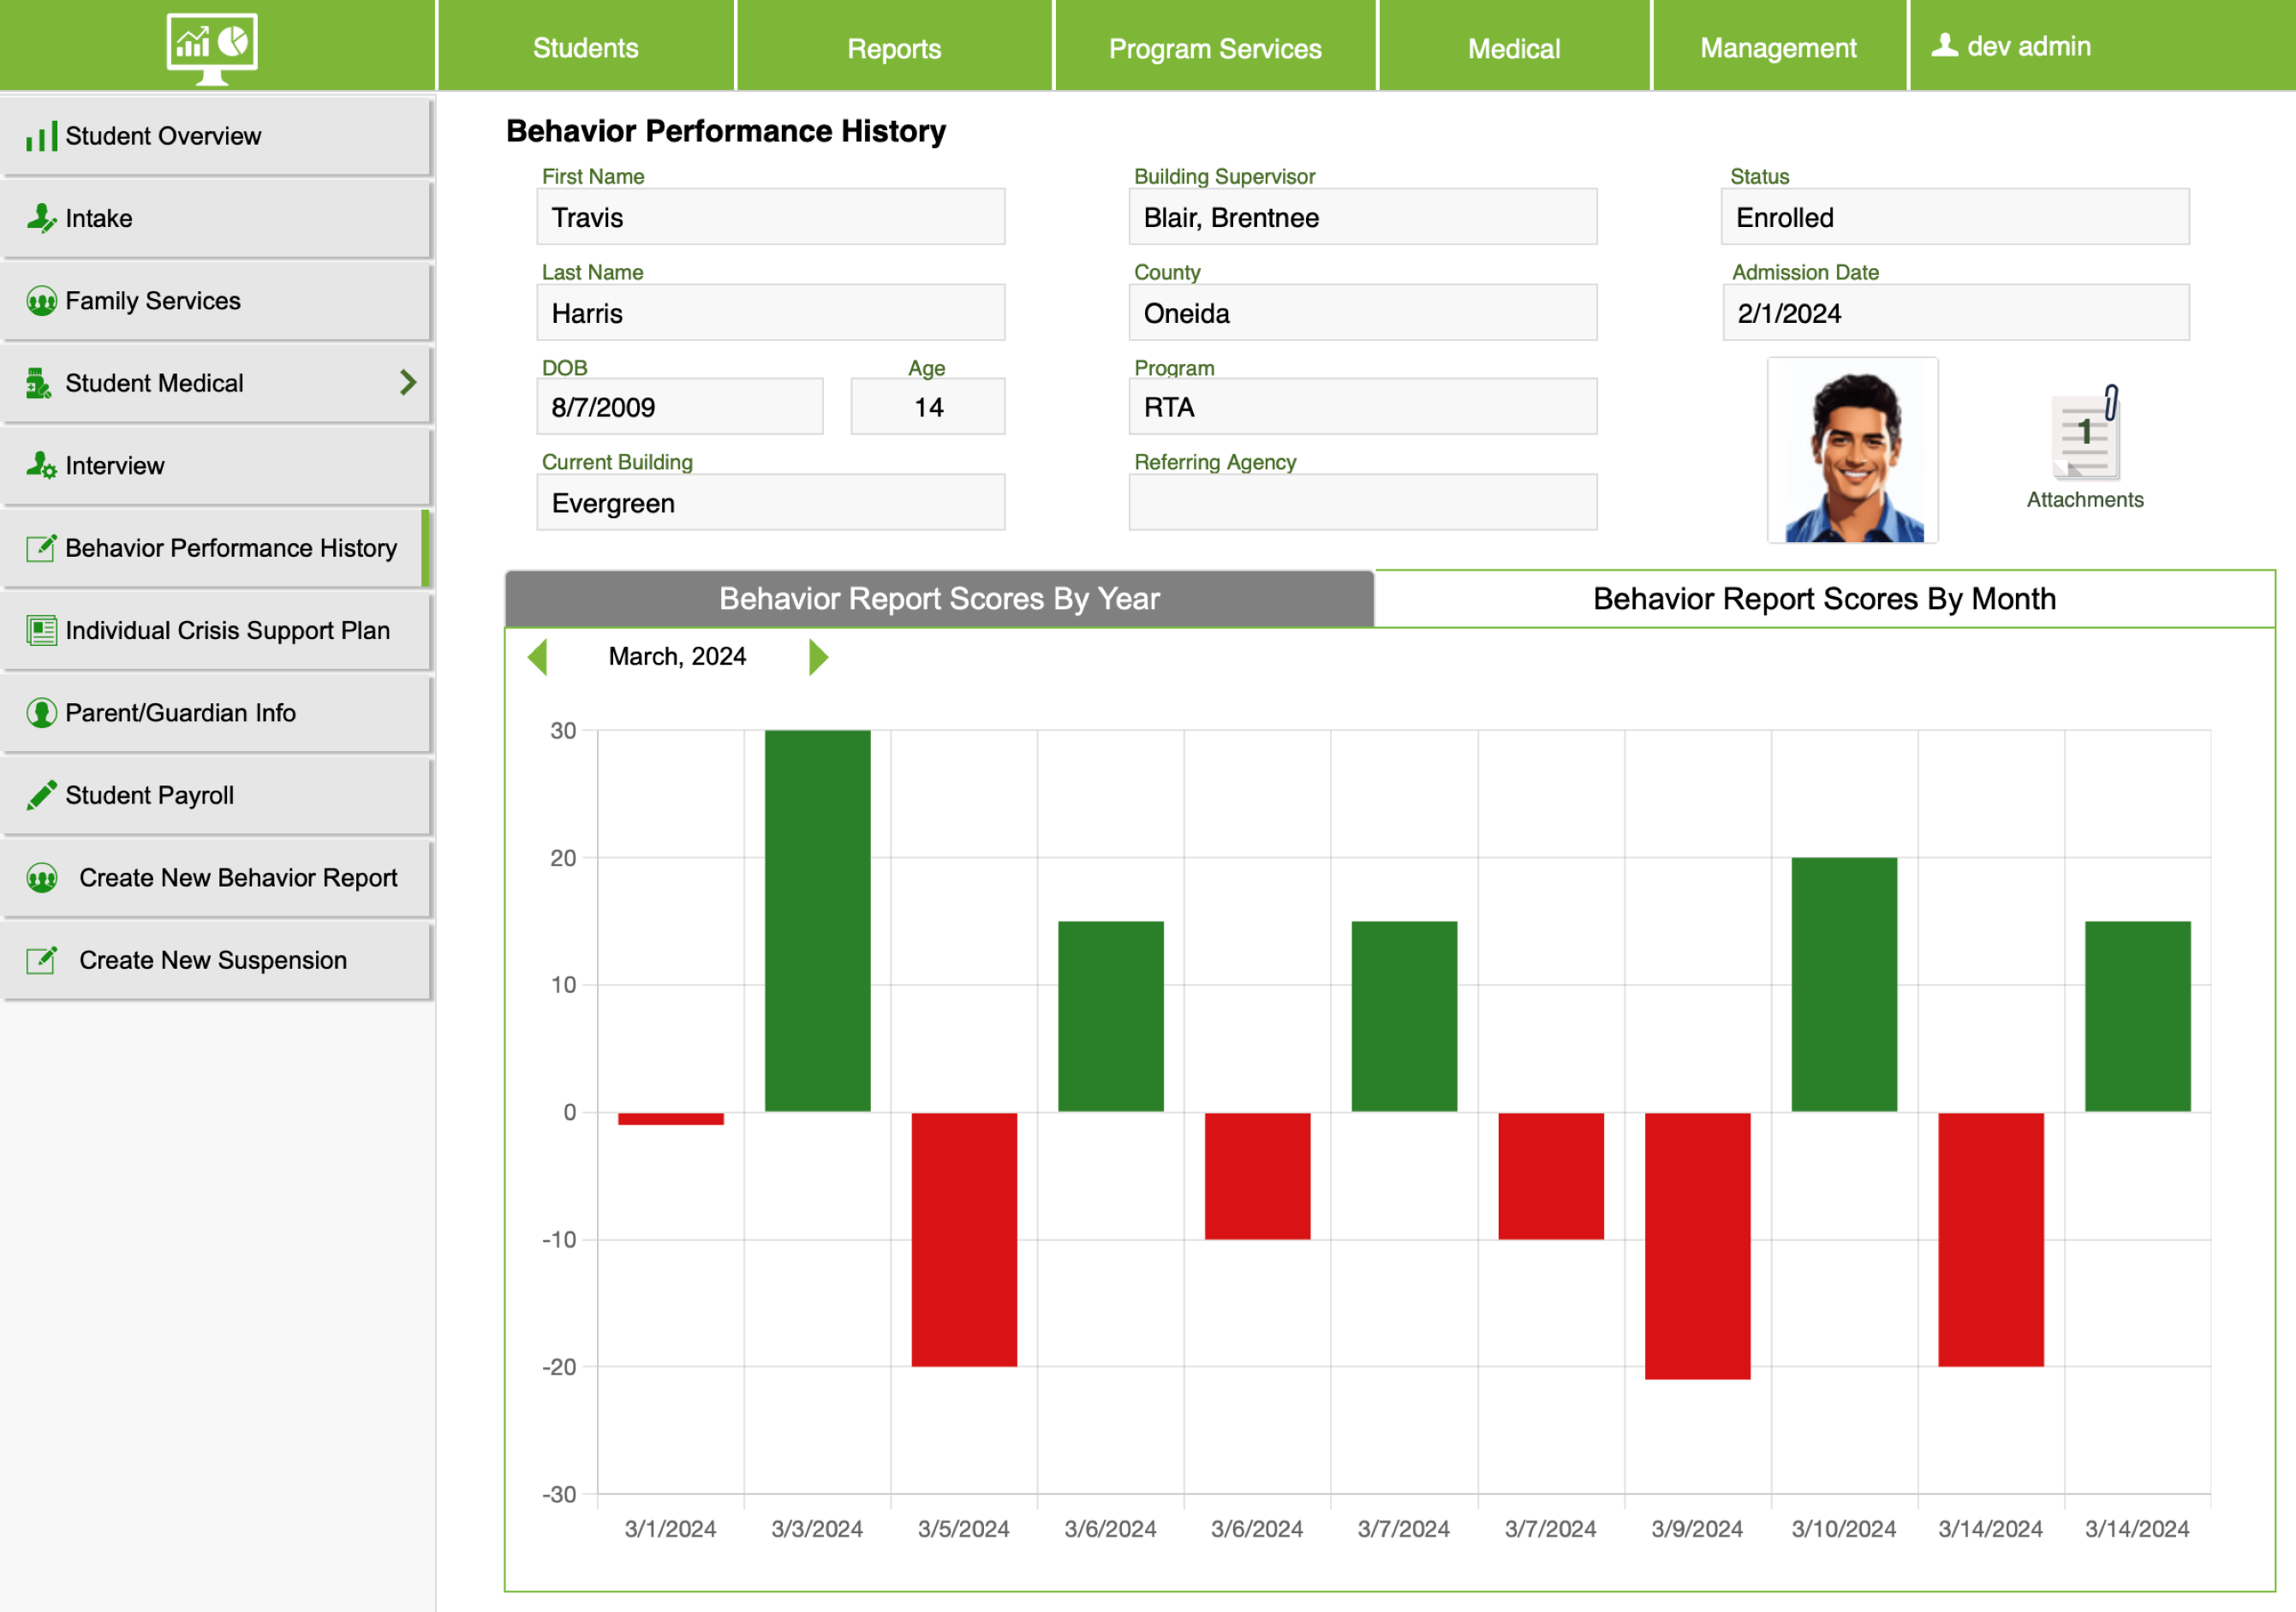Click the Create New Behavior Report icon
Viewport: 2296px width, 1612px height.
point(41,878)
